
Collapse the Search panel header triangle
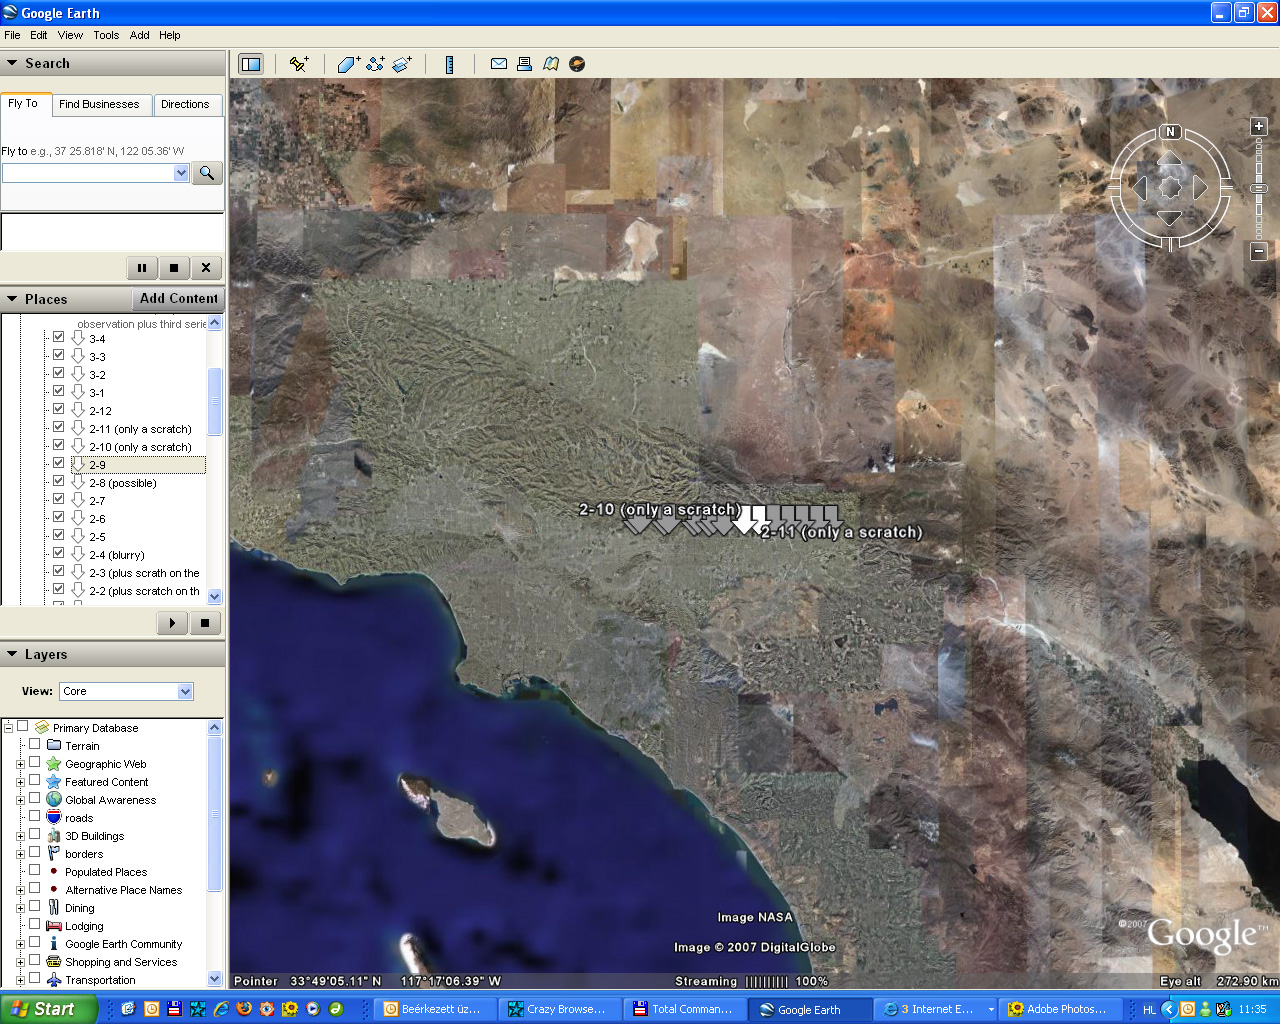(x=12, y=63)
